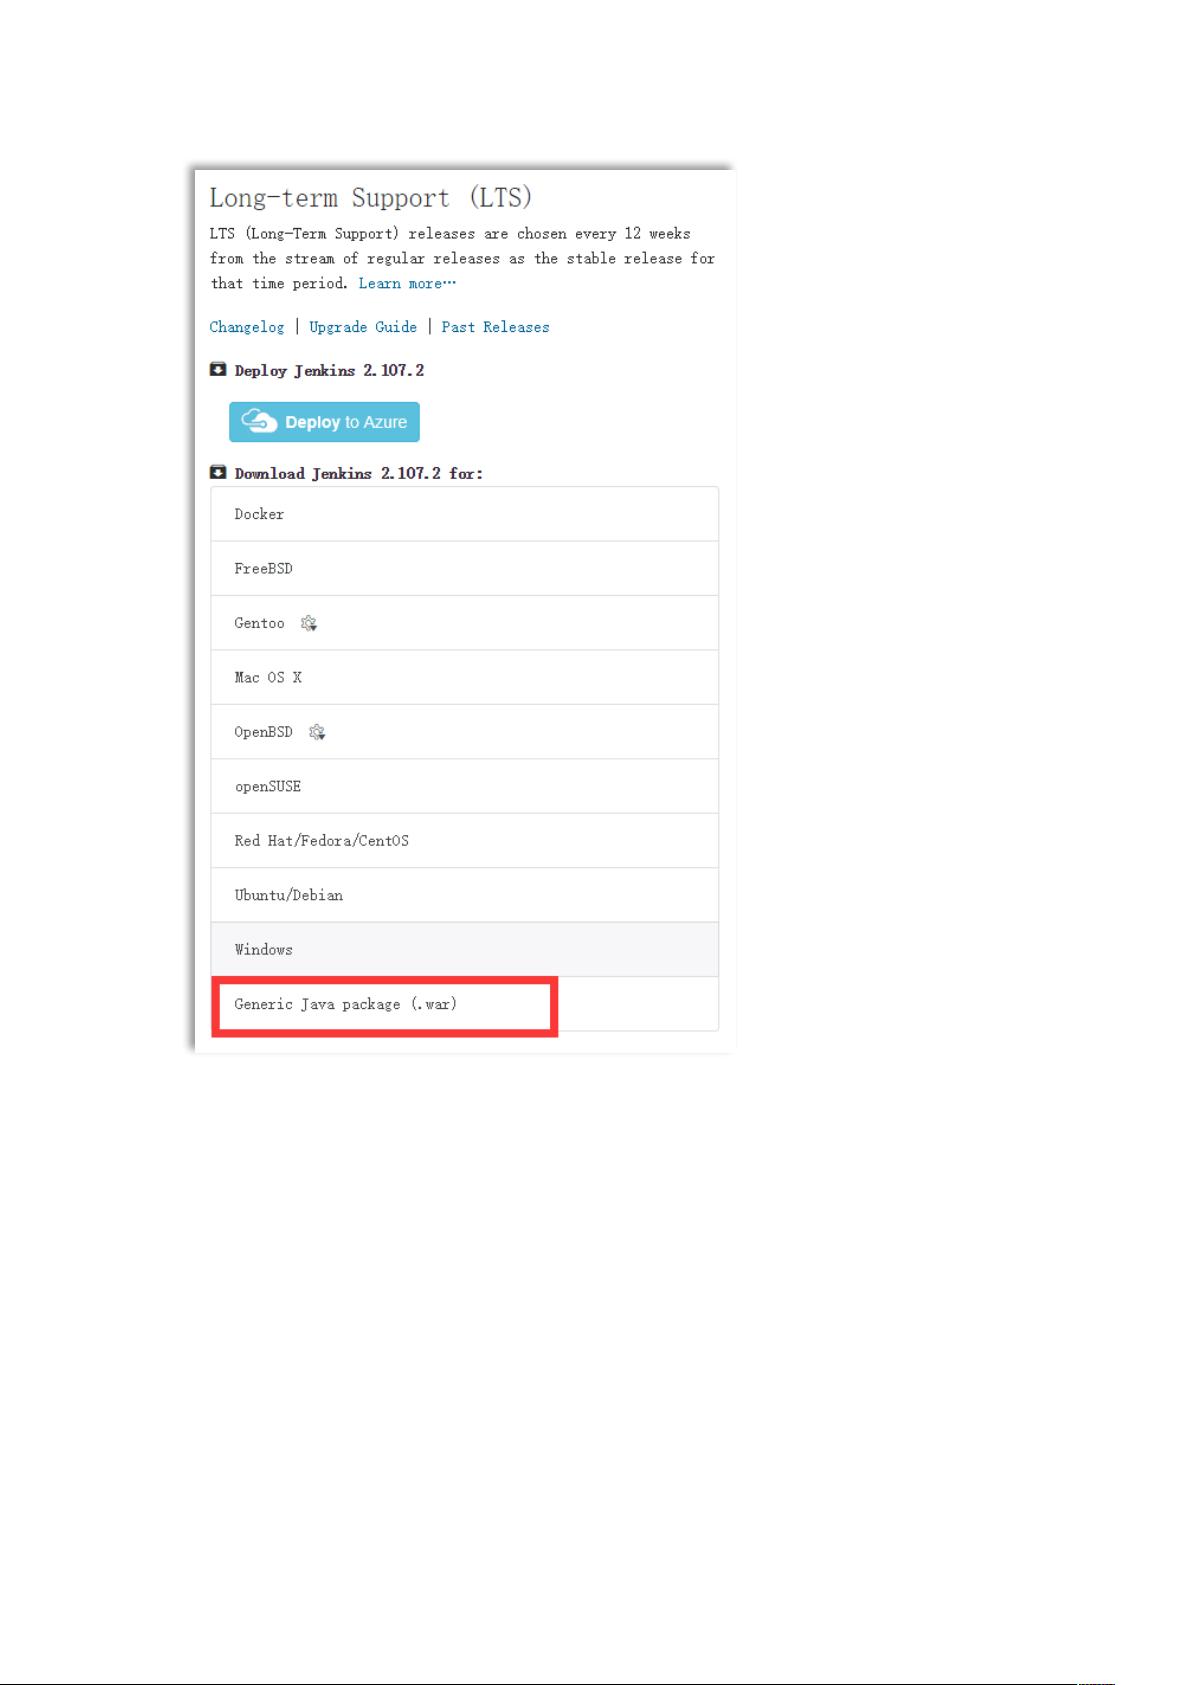
Task: Open the Changelog link
Action: click(247, 327)
